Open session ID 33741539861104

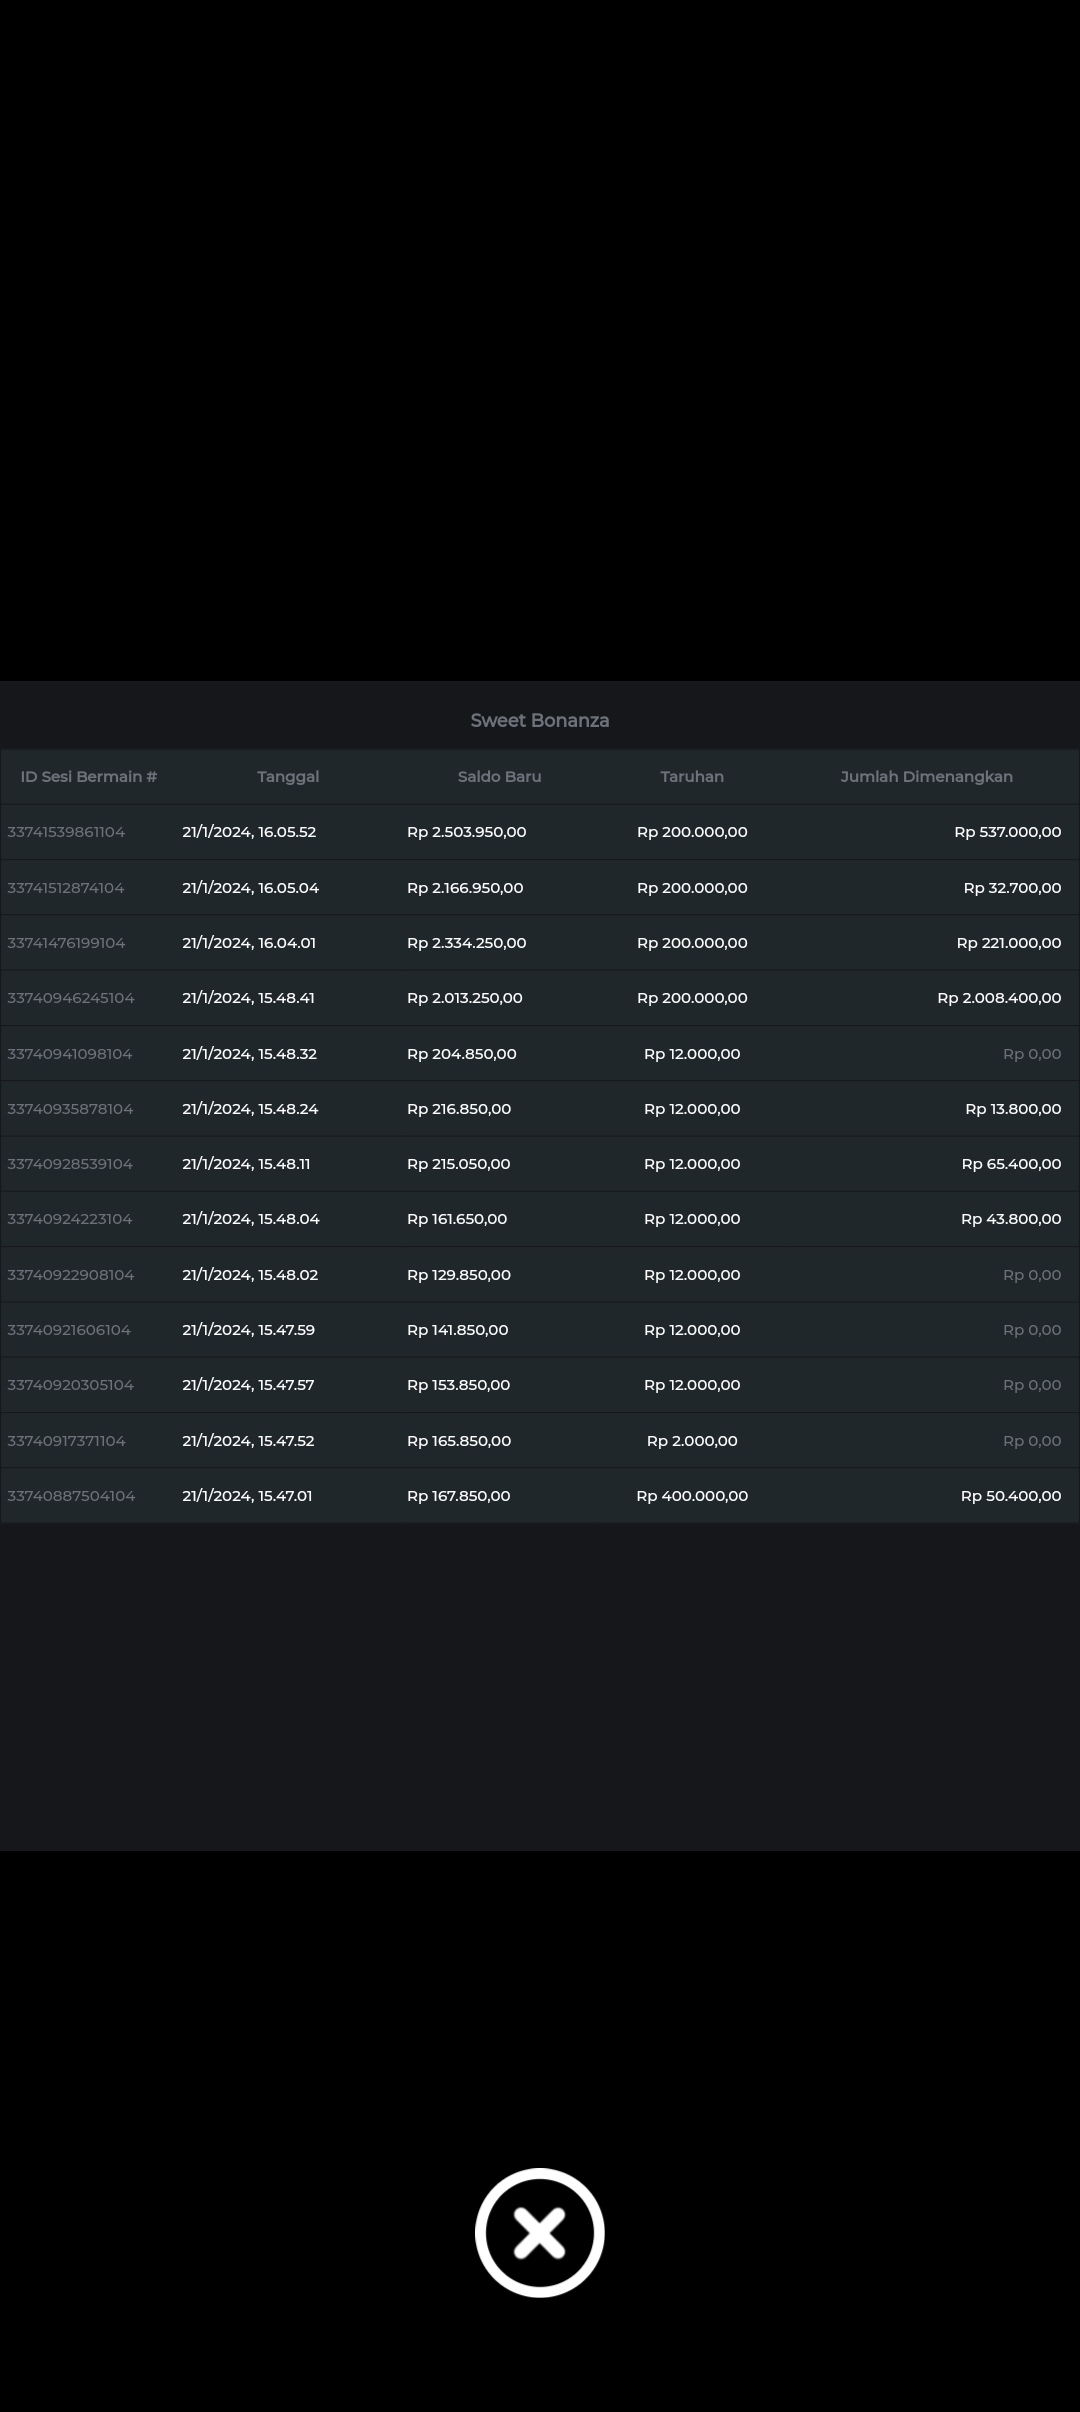pyautogui.click(x=66, y=832)
